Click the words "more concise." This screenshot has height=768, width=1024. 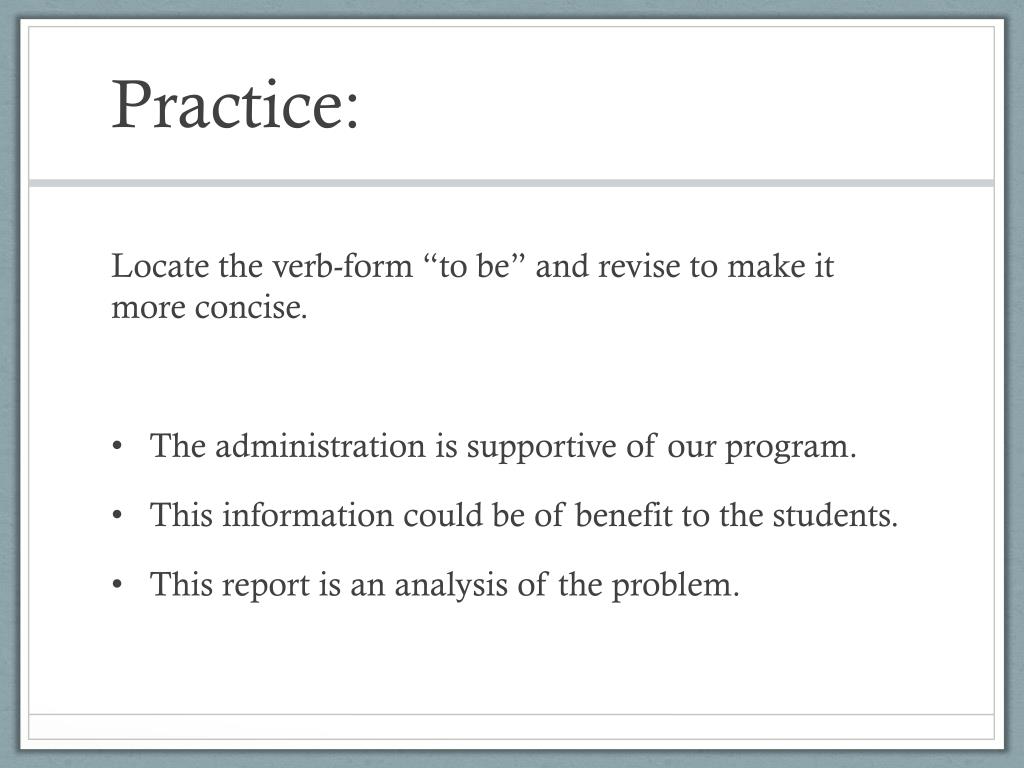pyautogui.click(x=209, y=307)
